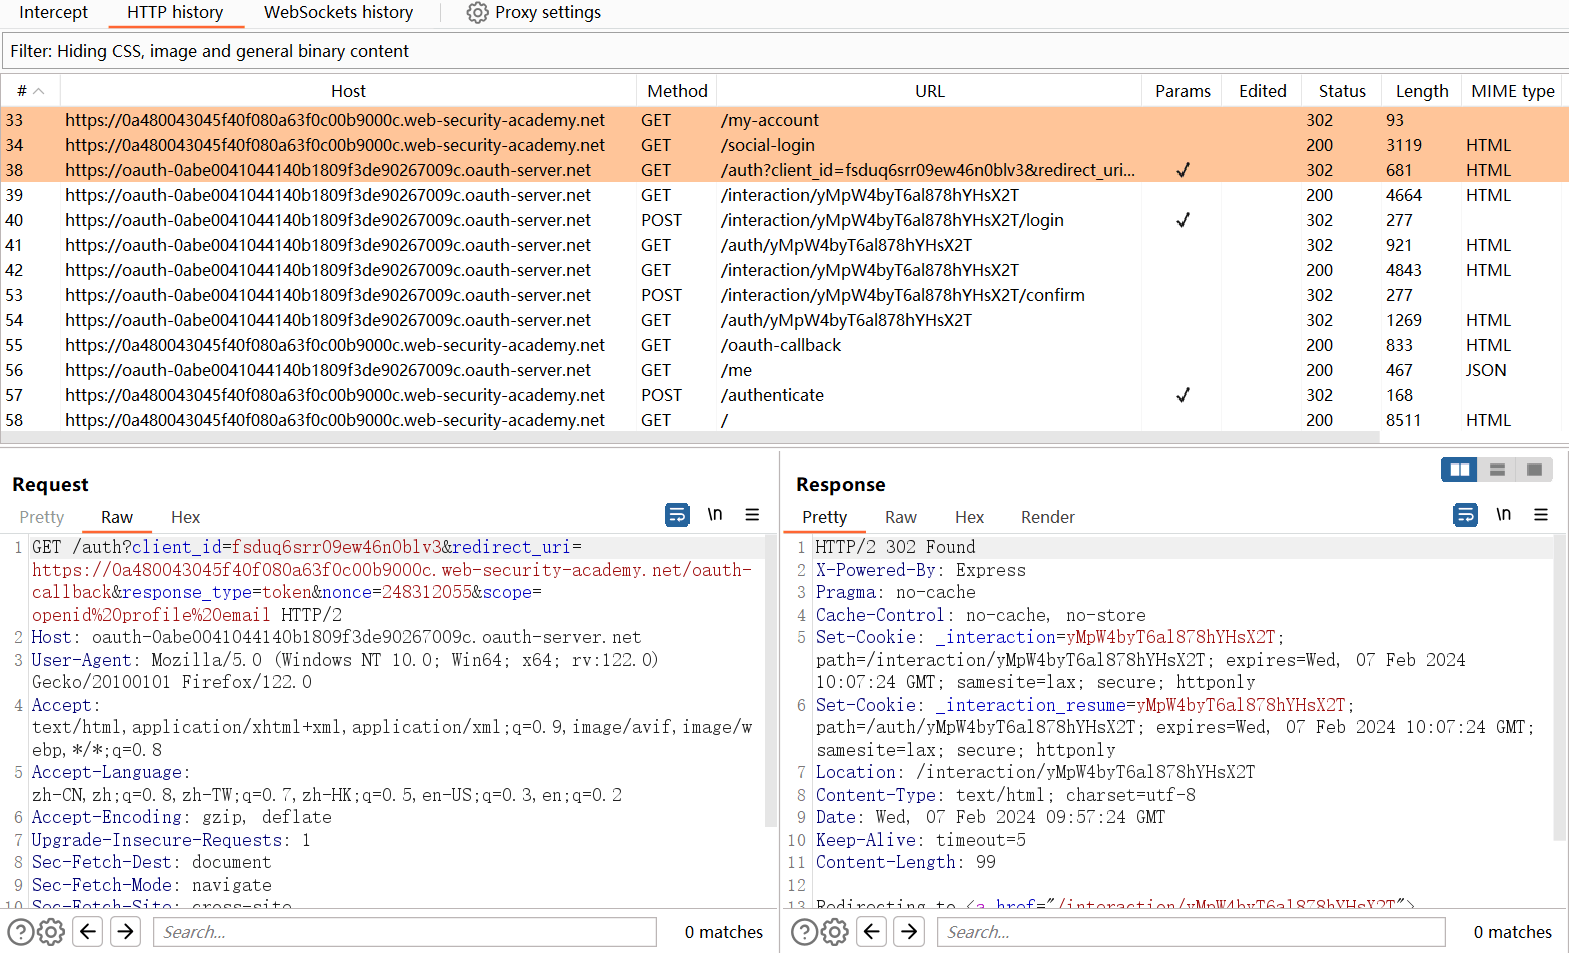Toggle non-printable characters (\n) in Response panel
The width and height of the screenshot is (1569, 953).
pos(1503,515)
